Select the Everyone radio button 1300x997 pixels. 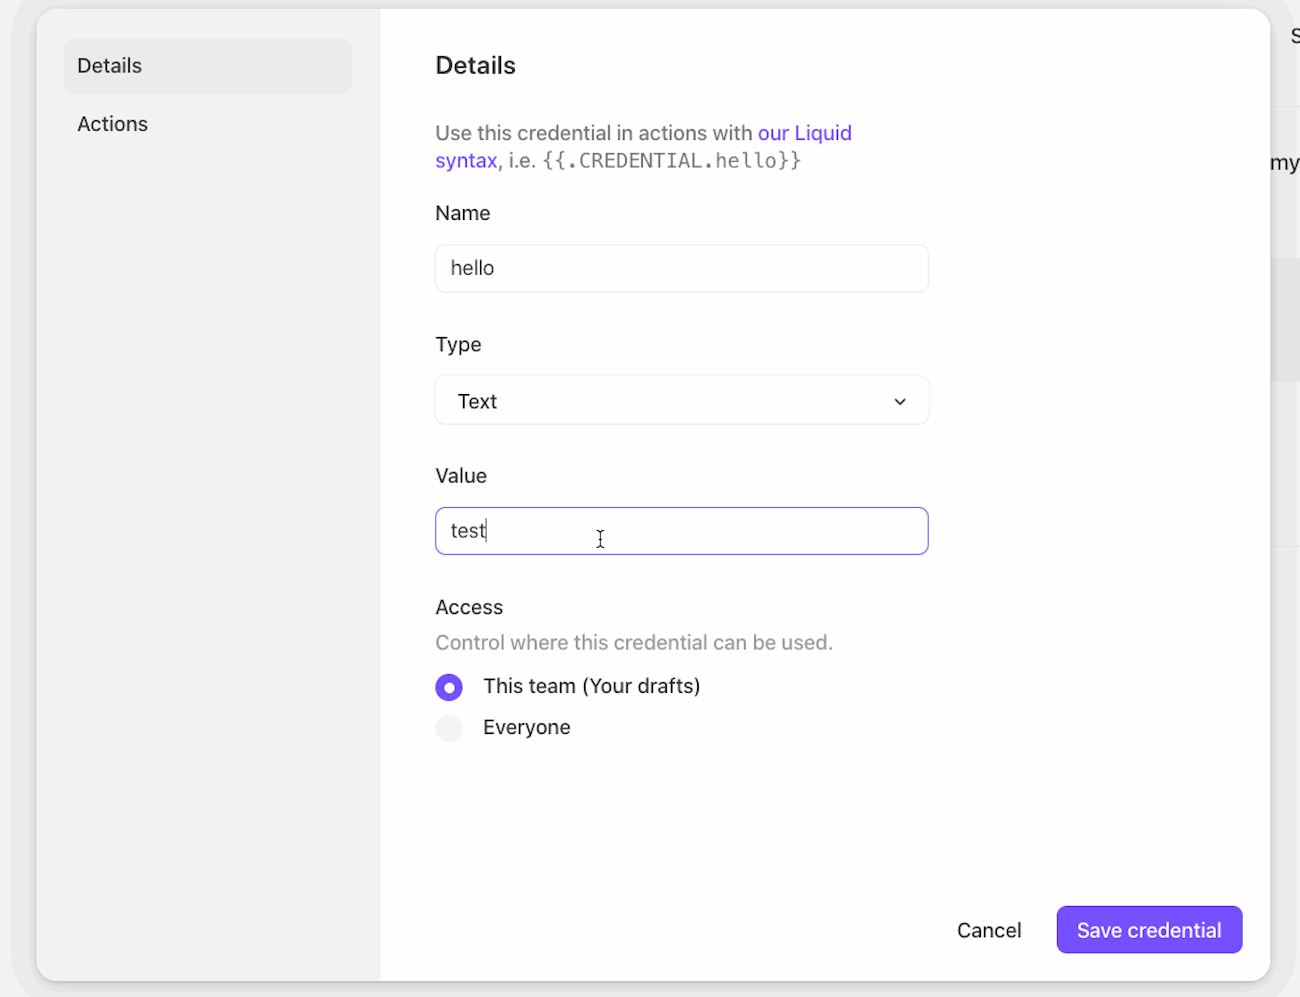click(449, 728)
